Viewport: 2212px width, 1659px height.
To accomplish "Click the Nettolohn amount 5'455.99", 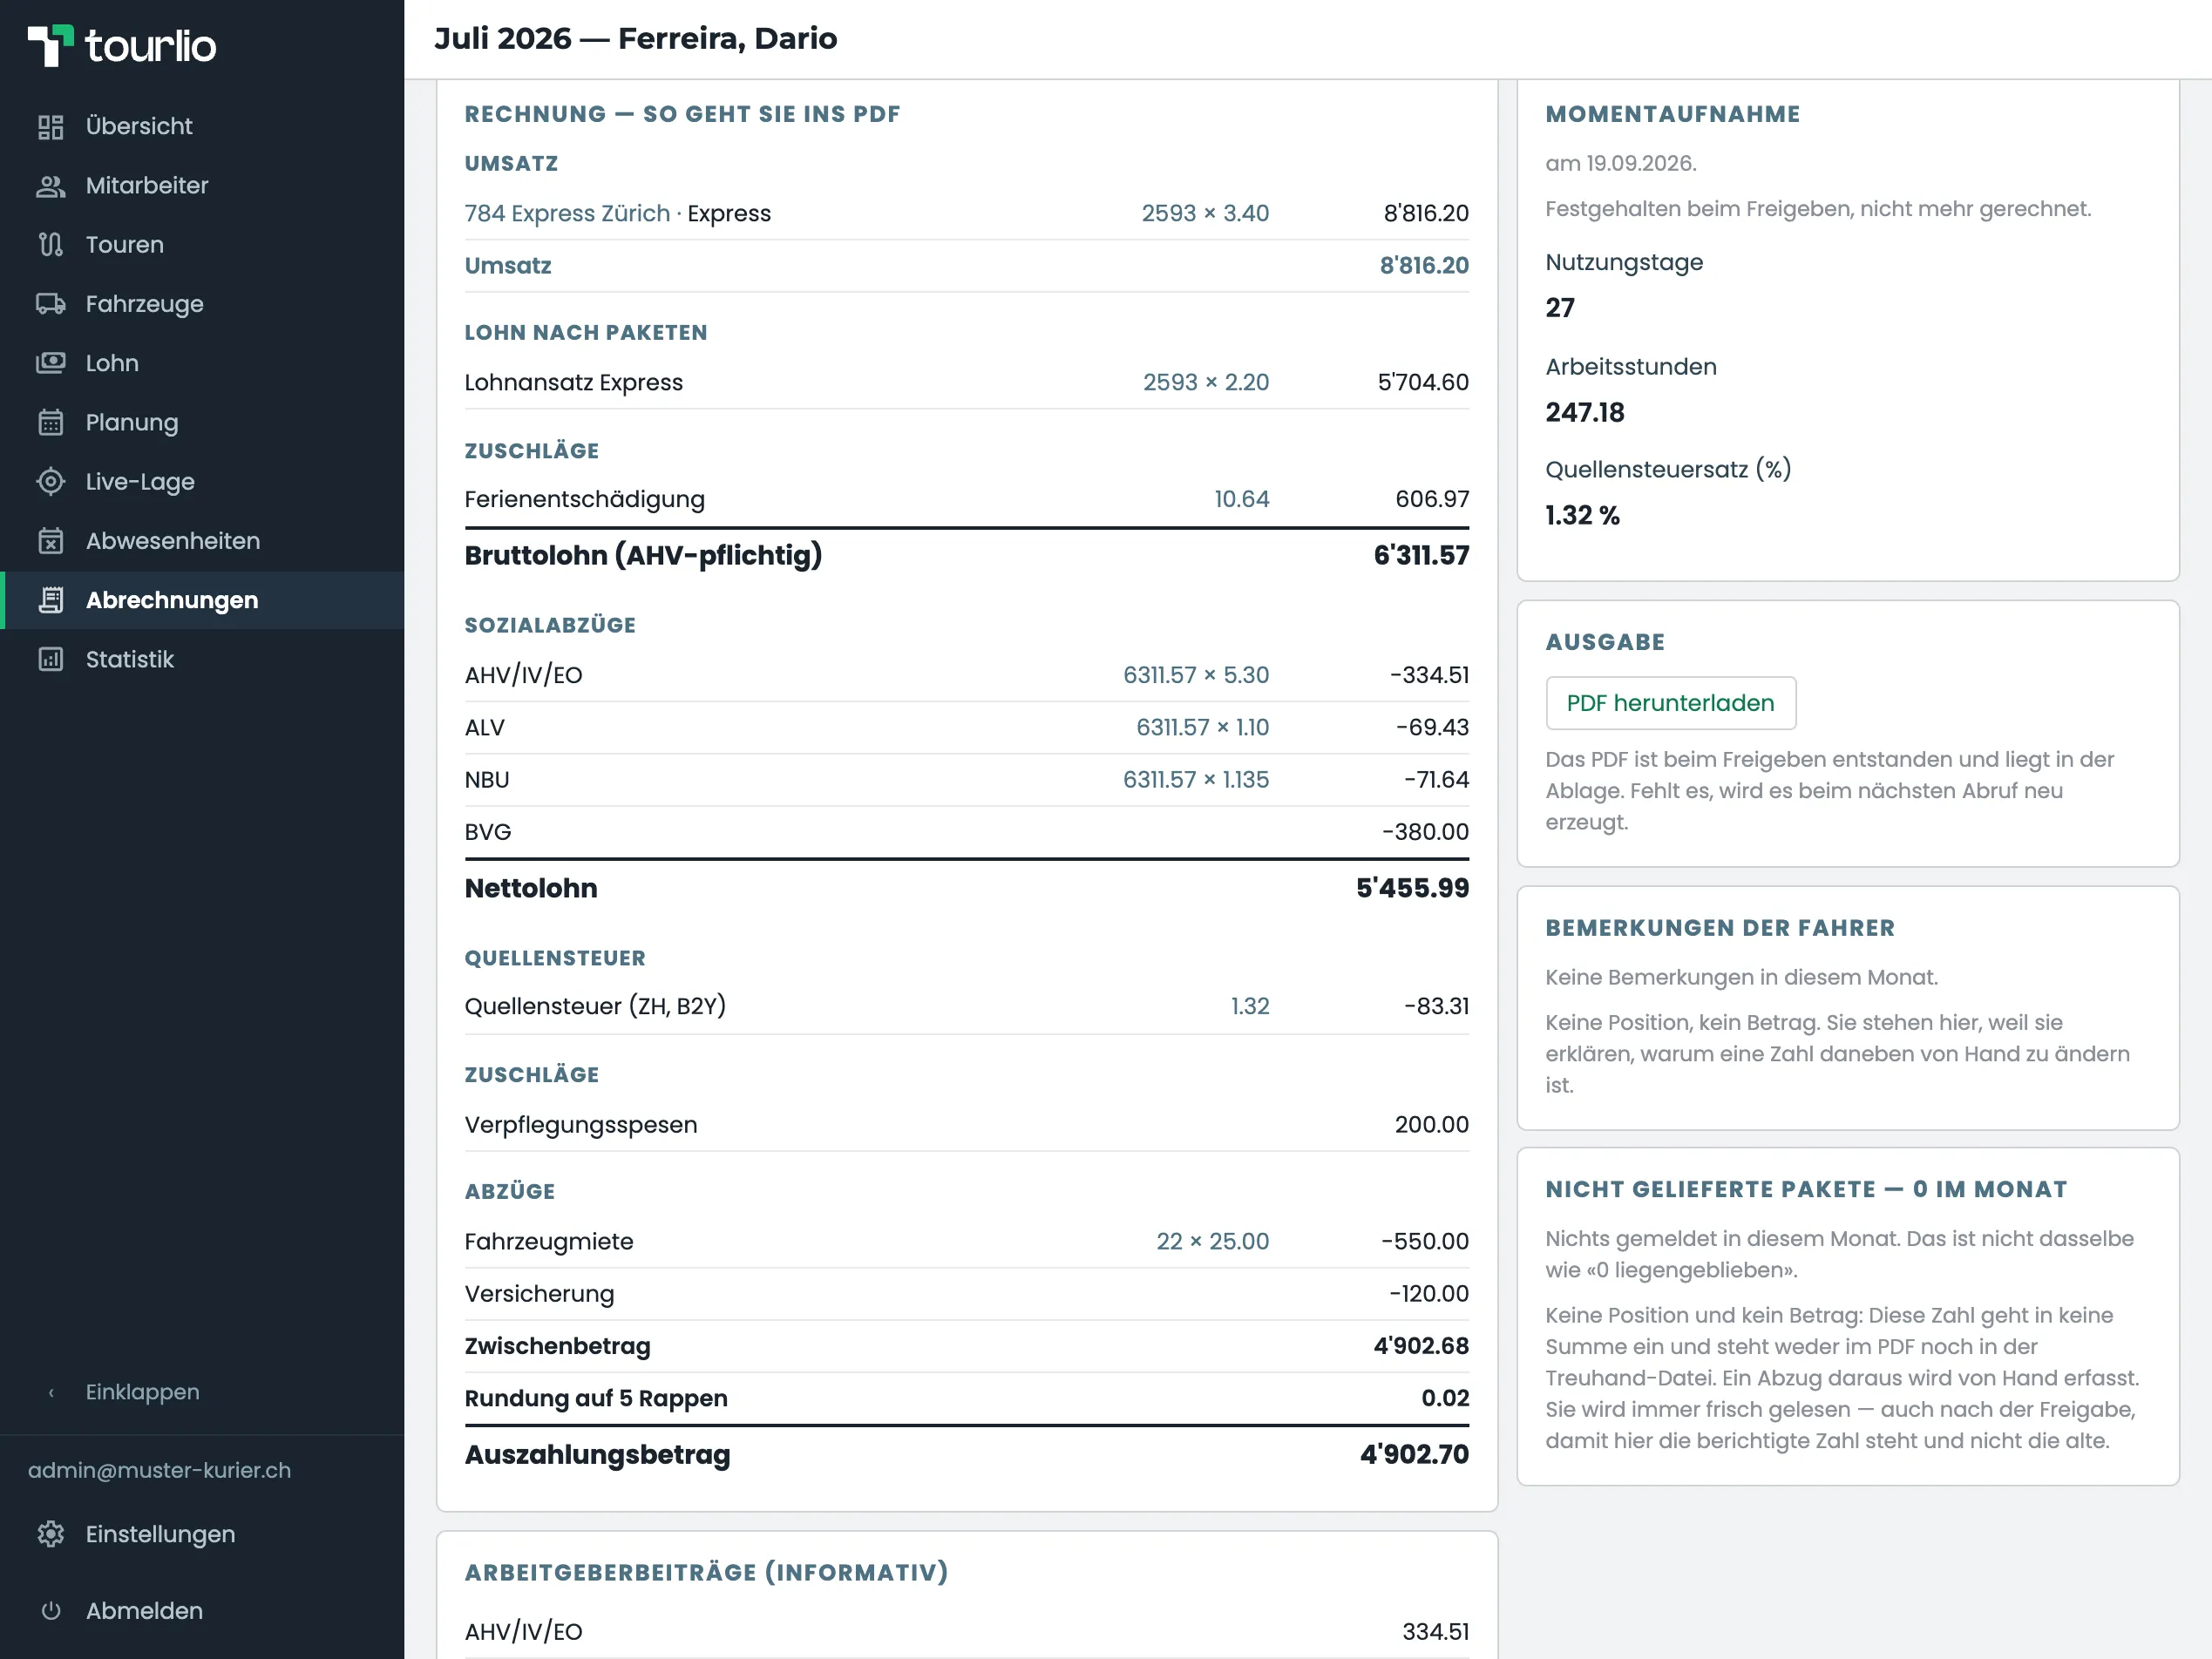I will point(1412,888).
